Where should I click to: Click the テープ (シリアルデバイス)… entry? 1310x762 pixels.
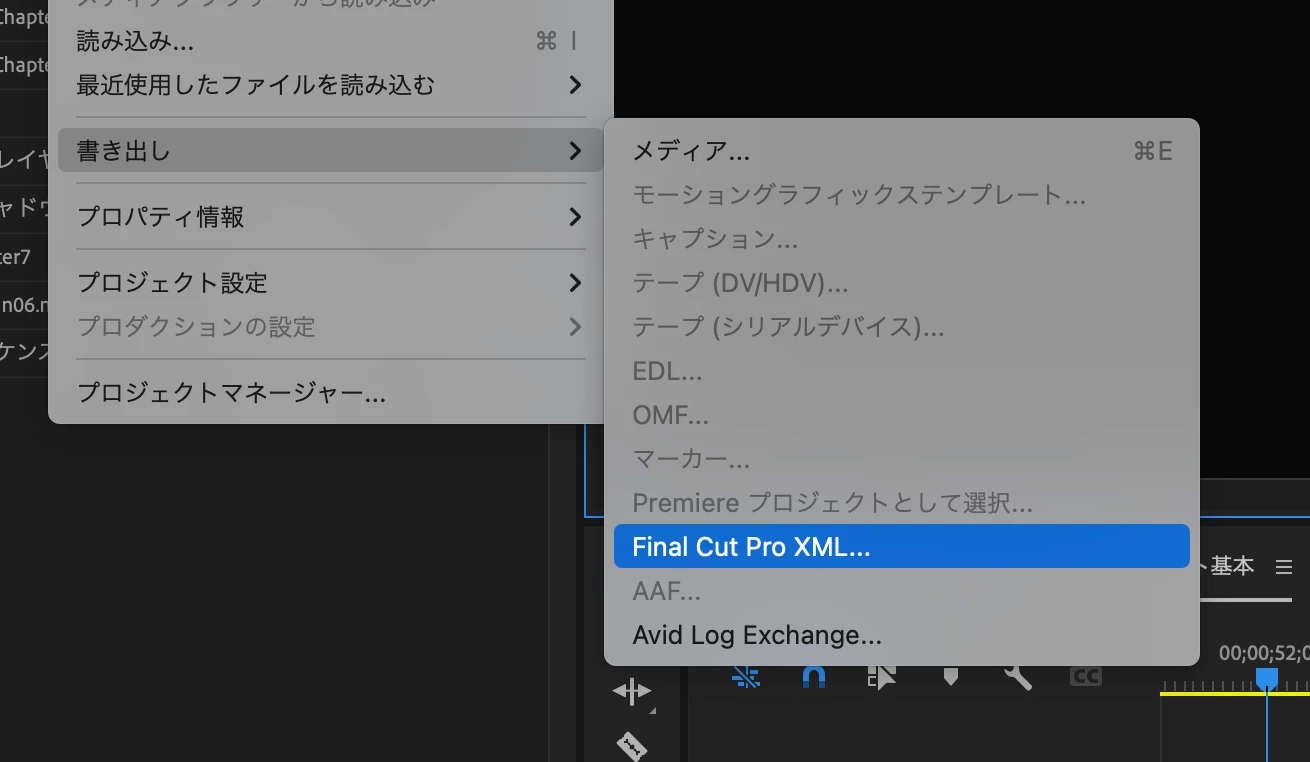(x=901, y=327)
